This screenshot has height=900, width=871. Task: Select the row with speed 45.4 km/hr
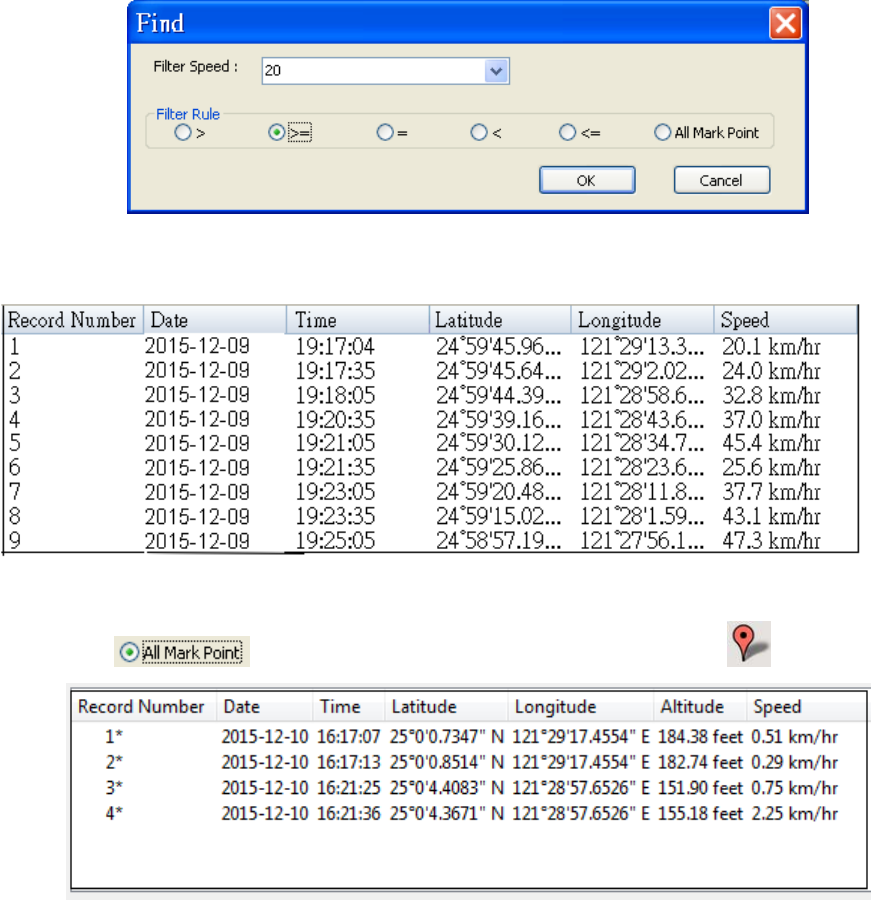431,443
